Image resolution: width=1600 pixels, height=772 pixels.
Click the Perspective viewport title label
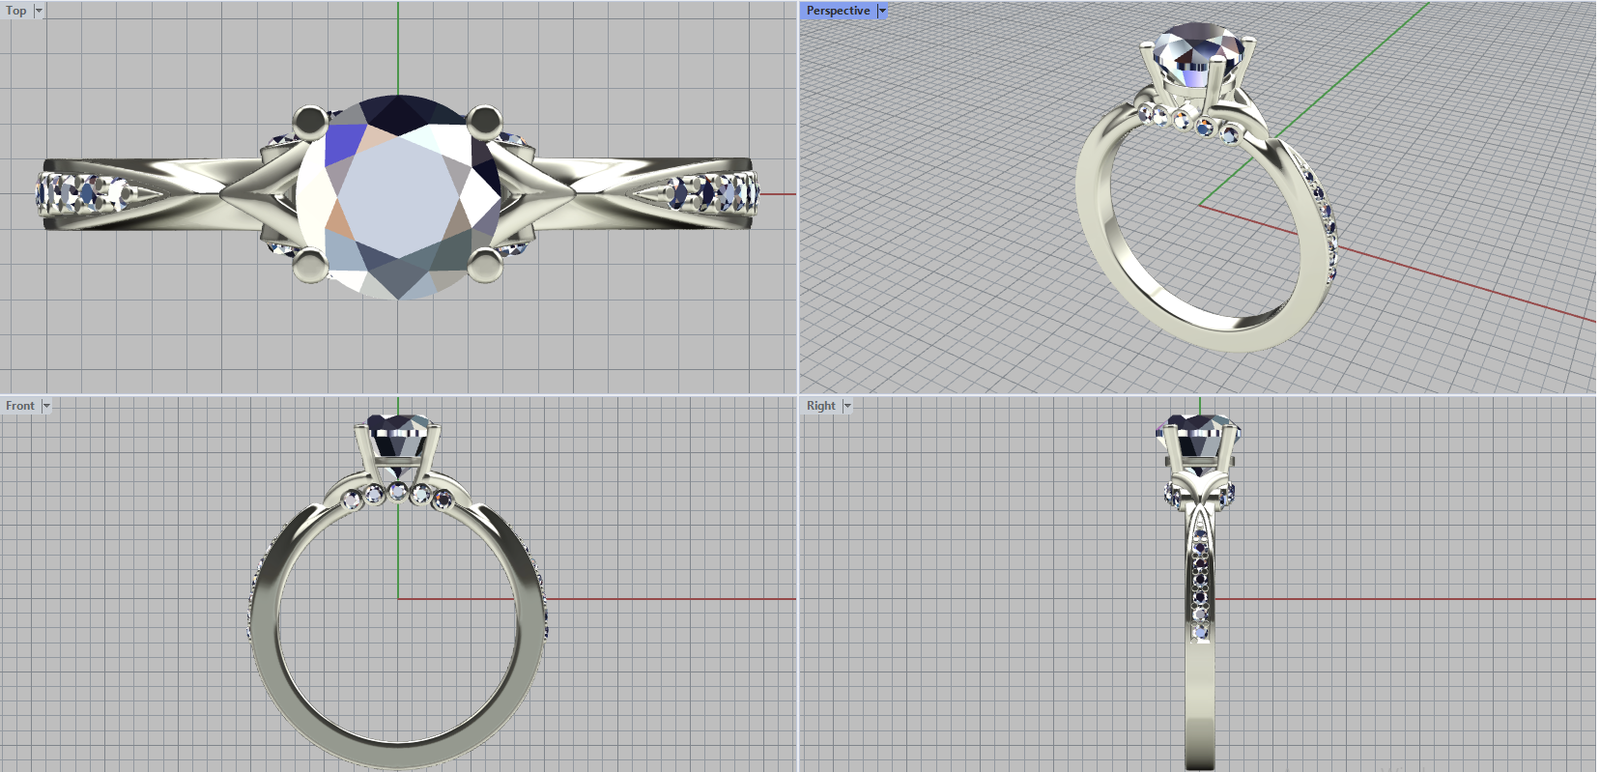[838, 11]
